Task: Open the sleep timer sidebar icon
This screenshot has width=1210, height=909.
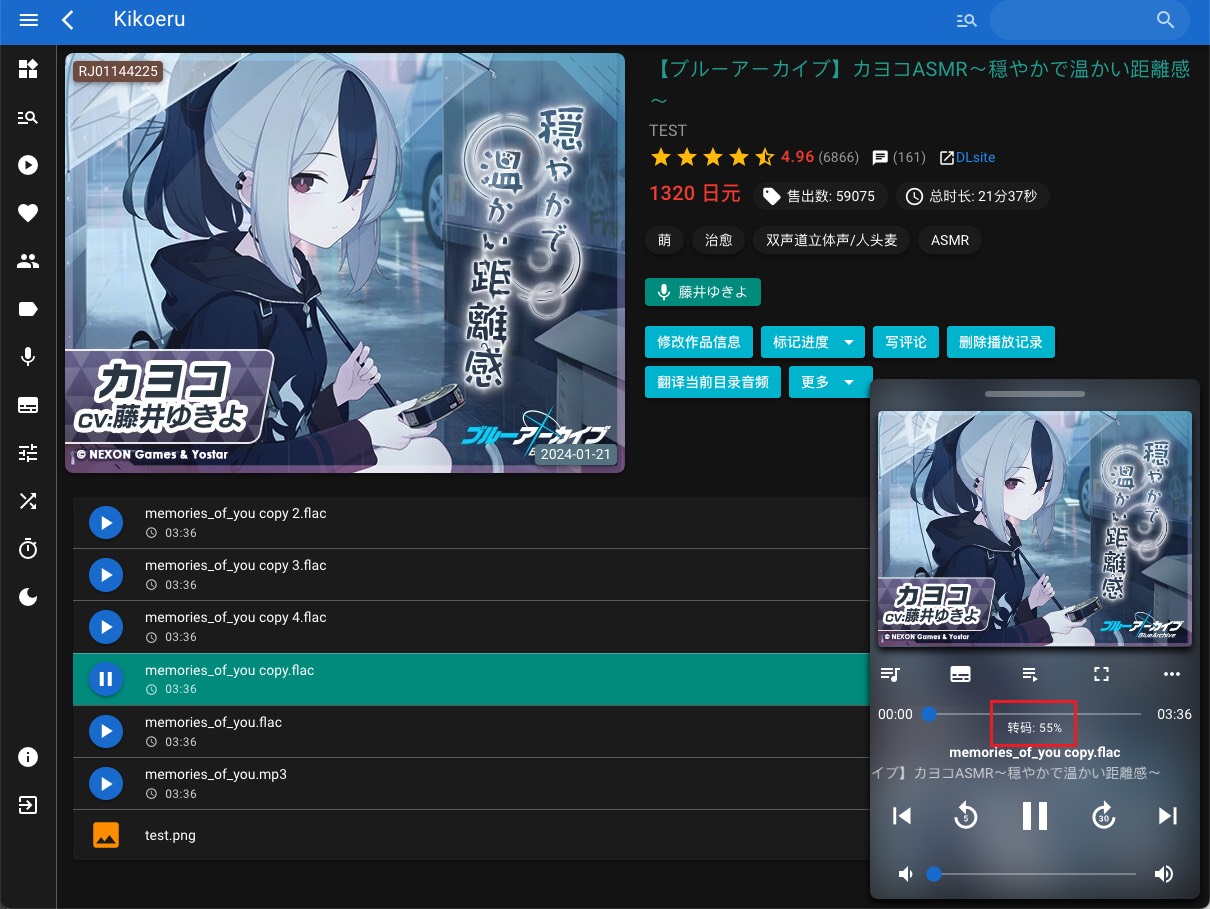Action: (x=28, y=549)
